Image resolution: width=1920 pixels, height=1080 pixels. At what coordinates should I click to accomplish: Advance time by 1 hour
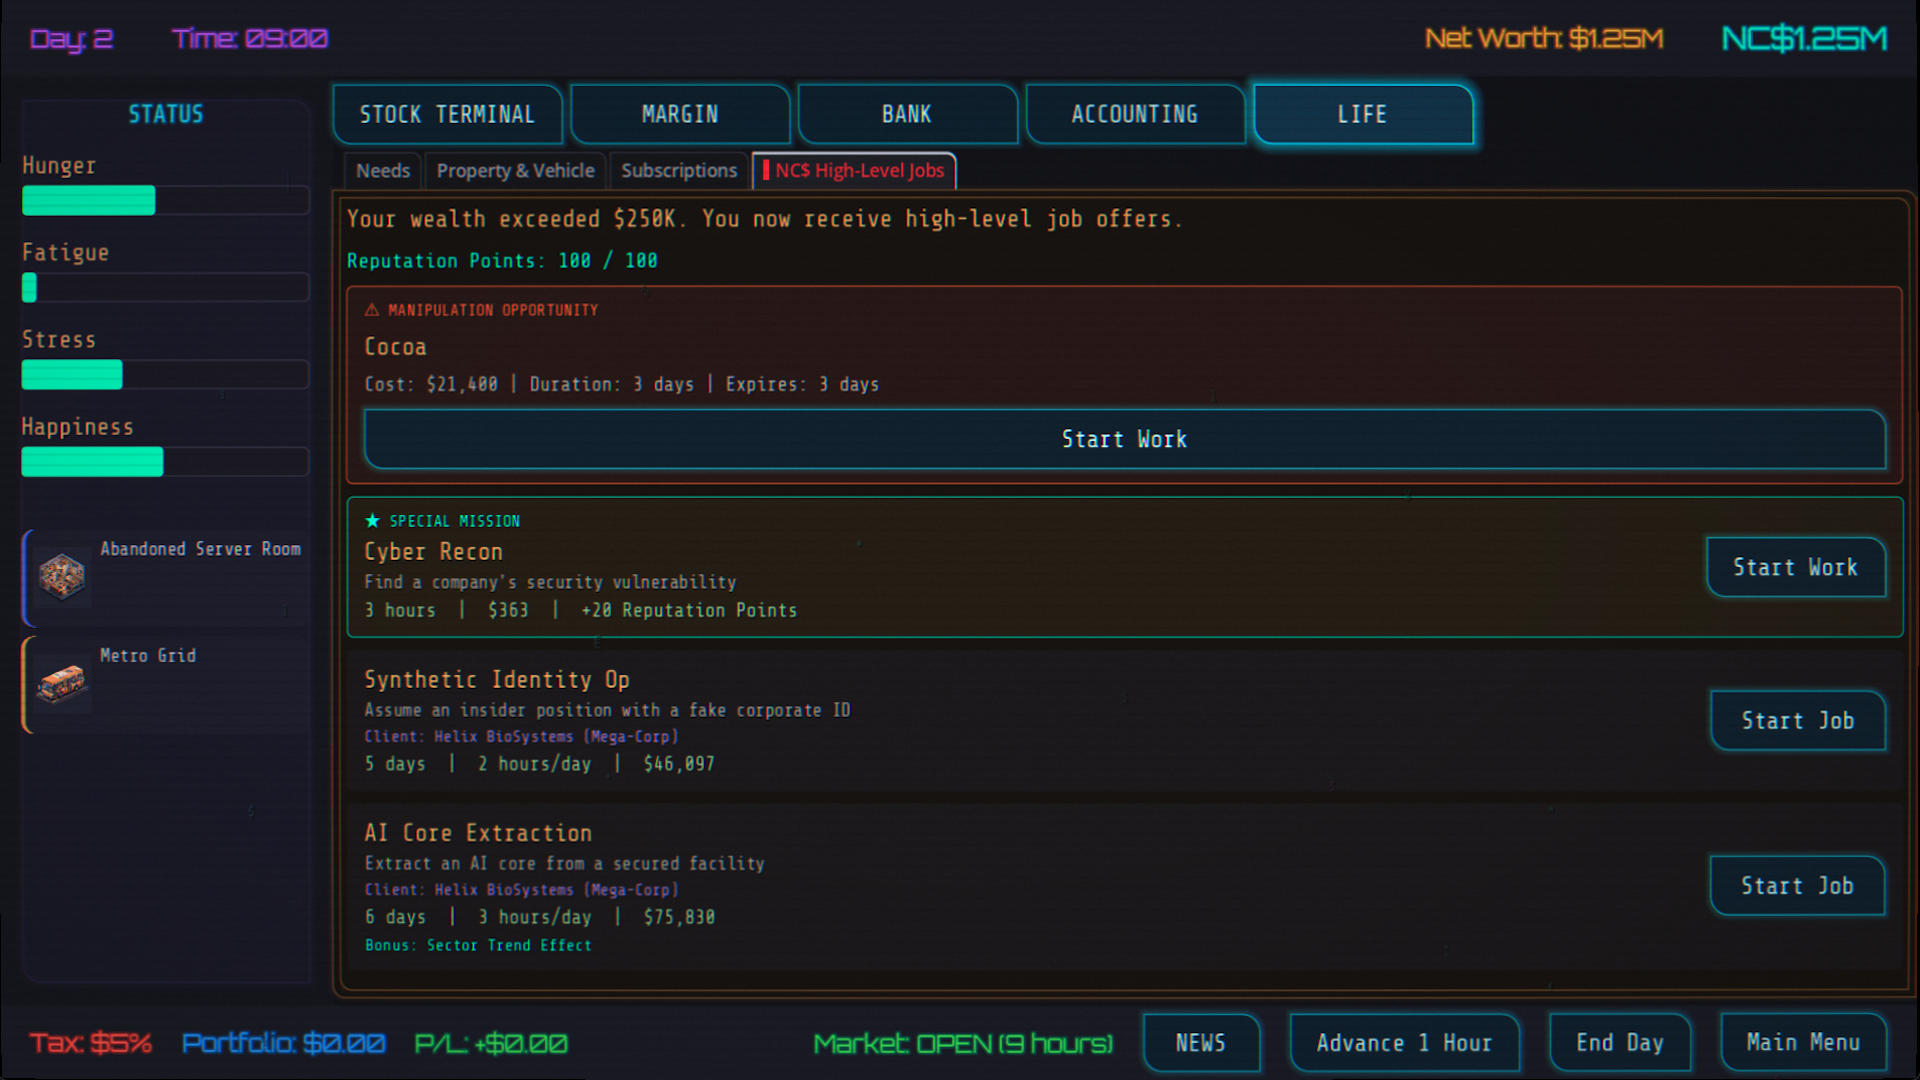pos(1404,1043)
